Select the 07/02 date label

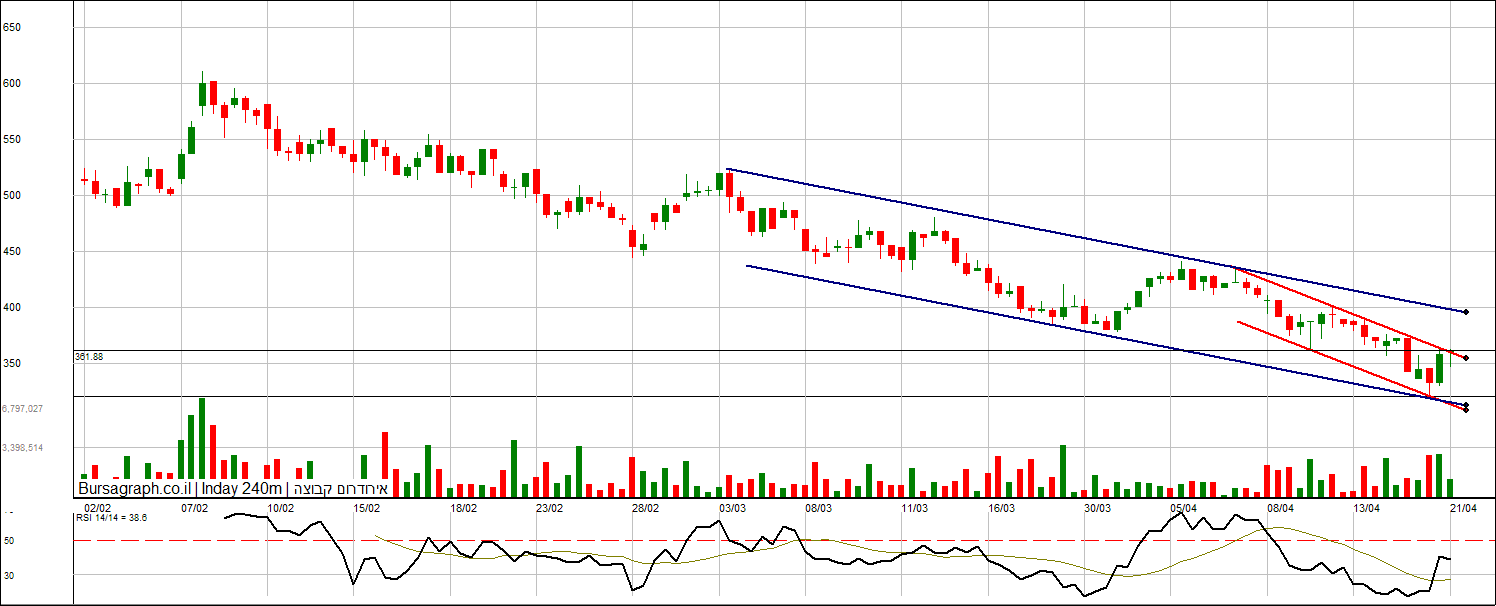[x=194, y=508]
